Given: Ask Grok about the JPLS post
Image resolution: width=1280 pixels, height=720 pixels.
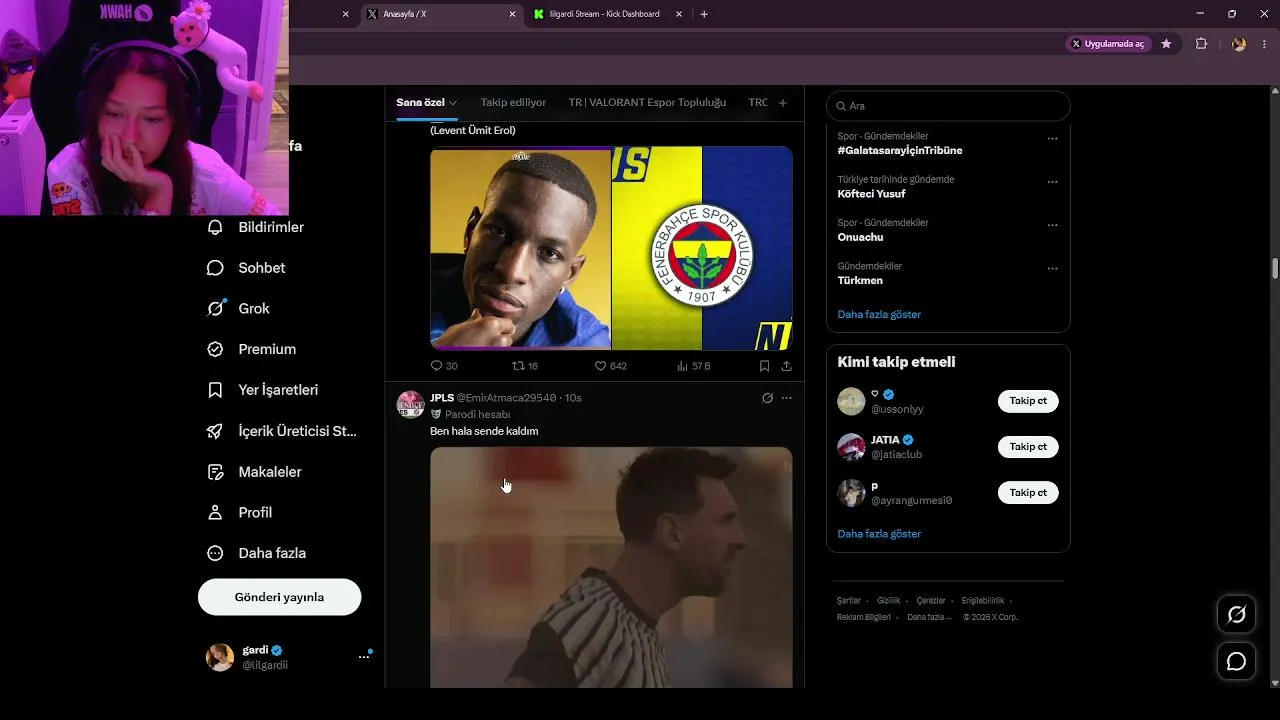Looking at the screenshot, I should coord(767,398).
